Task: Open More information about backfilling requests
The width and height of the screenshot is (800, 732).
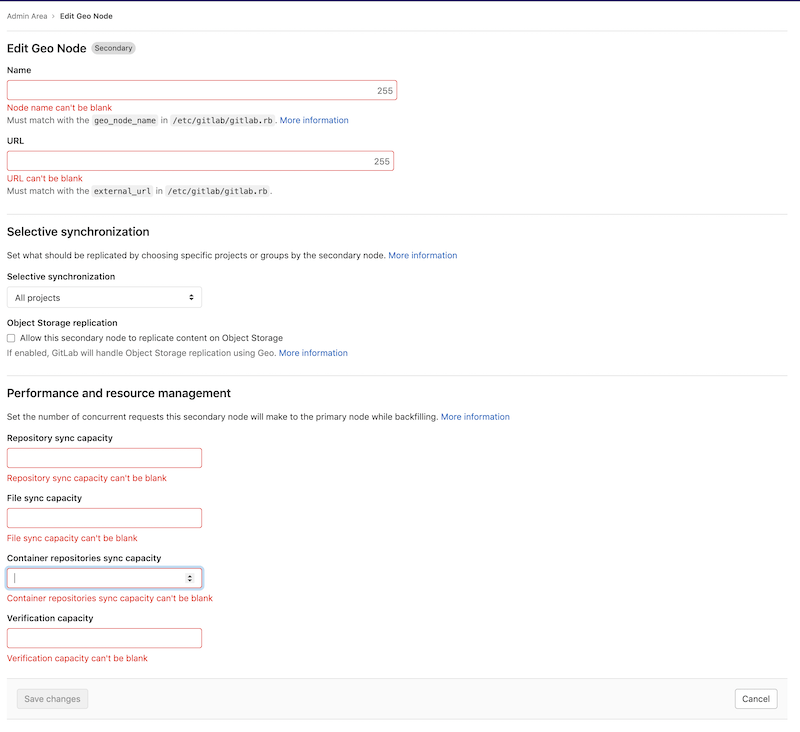Action: [x=475, y=416]
